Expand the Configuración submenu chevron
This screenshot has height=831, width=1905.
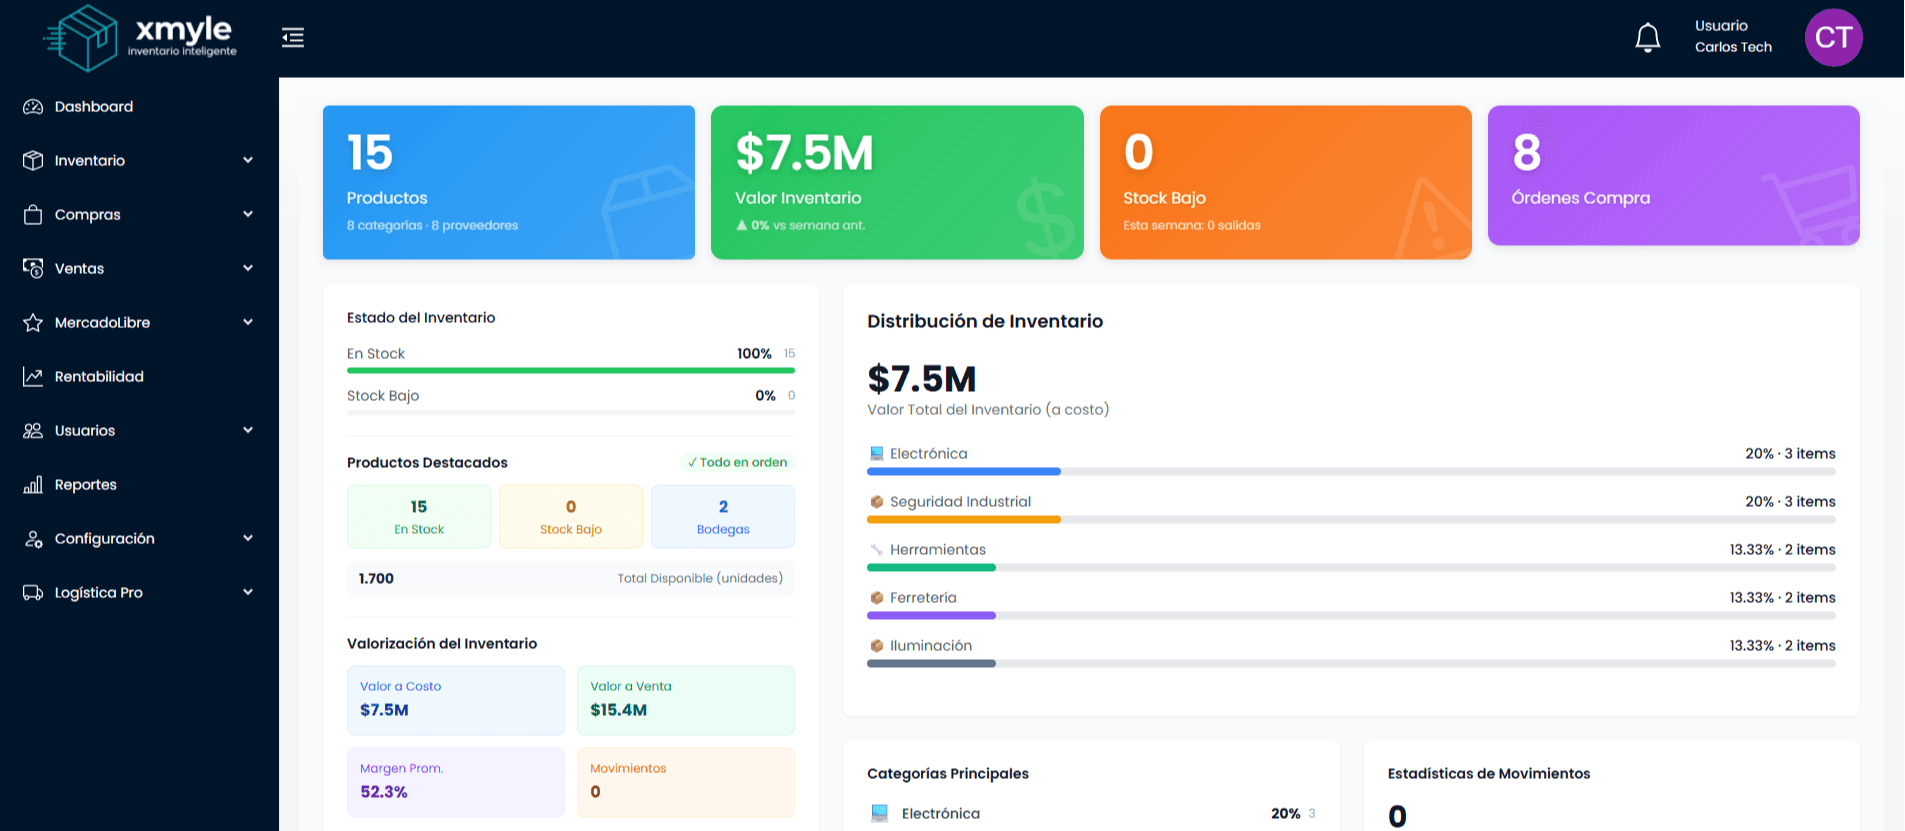tap(248, 538)
